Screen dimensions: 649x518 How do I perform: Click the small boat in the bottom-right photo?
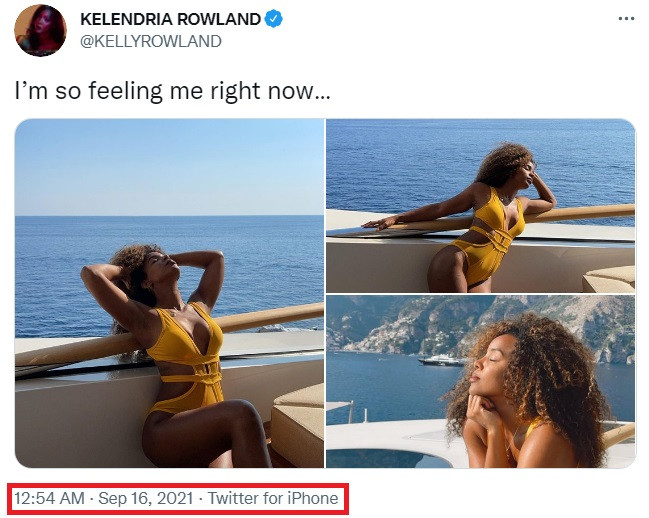point(442,360)
